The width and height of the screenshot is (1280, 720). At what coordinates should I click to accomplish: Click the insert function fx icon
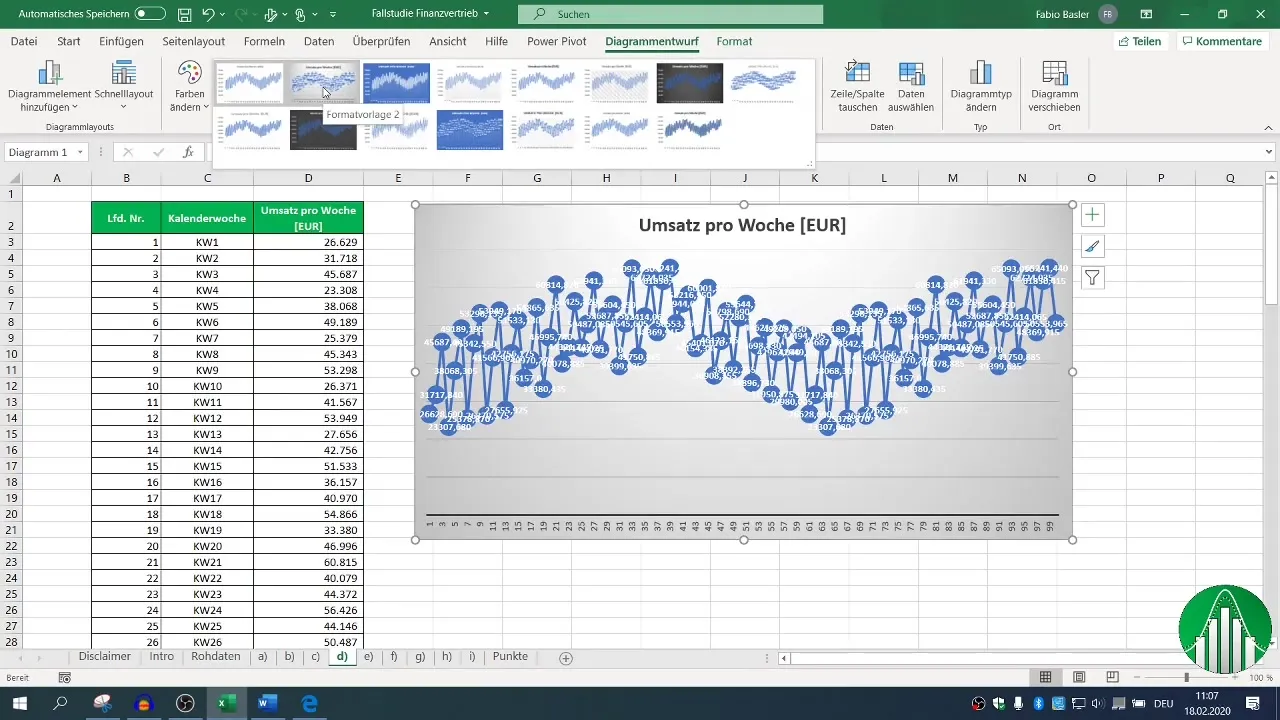(188, 152)
